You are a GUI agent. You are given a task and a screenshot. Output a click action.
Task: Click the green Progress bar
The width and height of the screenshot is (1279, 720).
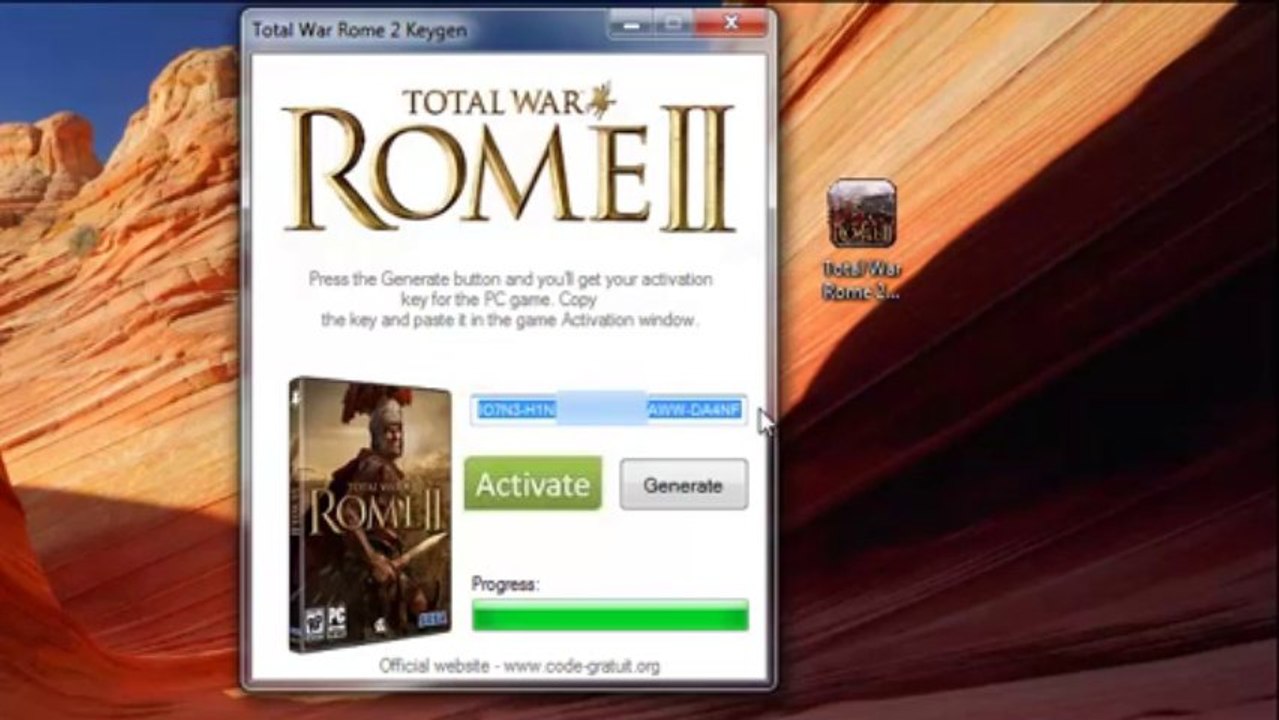click(x=610, y=615)
